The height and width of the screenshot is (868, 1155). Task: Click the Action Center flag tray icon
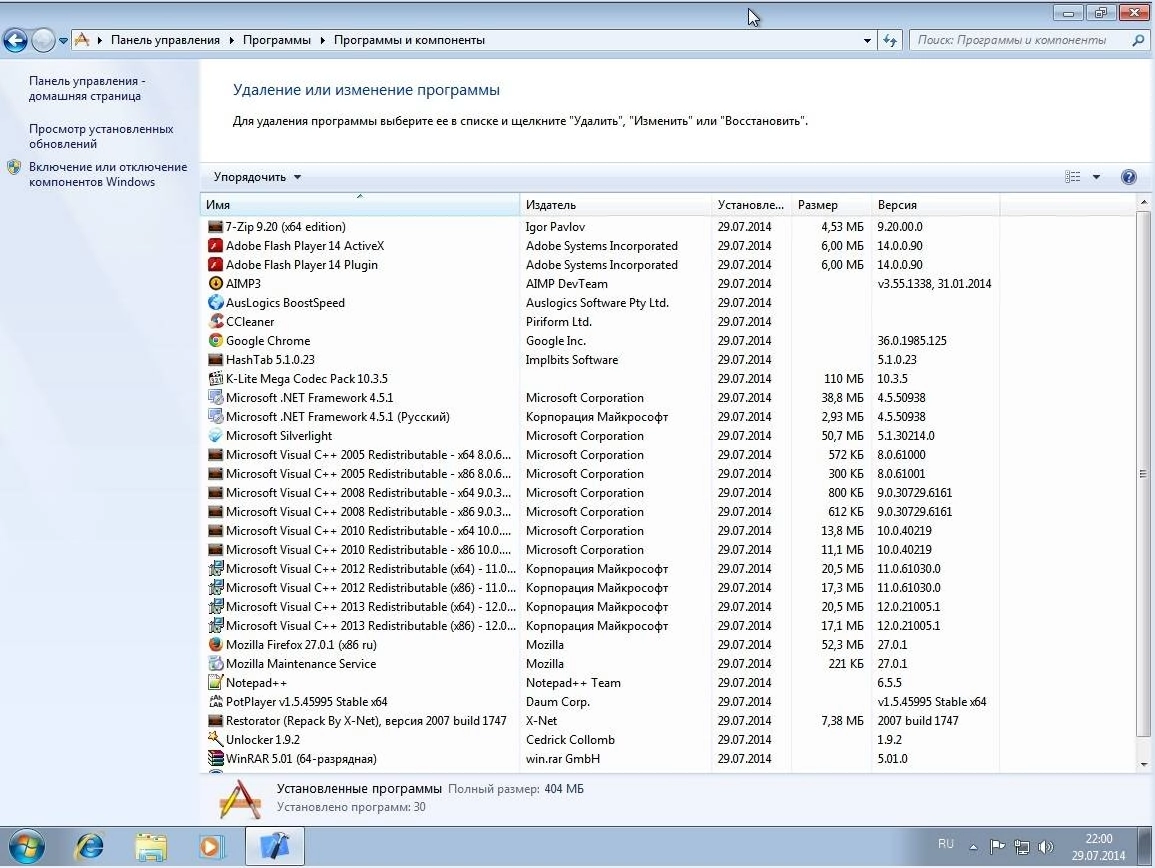(x=997, y=847)
